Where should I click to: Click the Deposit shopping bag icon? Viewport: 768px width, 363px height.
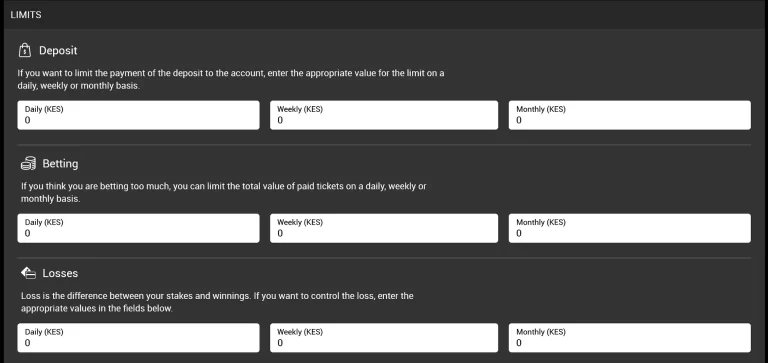[24, 50]
